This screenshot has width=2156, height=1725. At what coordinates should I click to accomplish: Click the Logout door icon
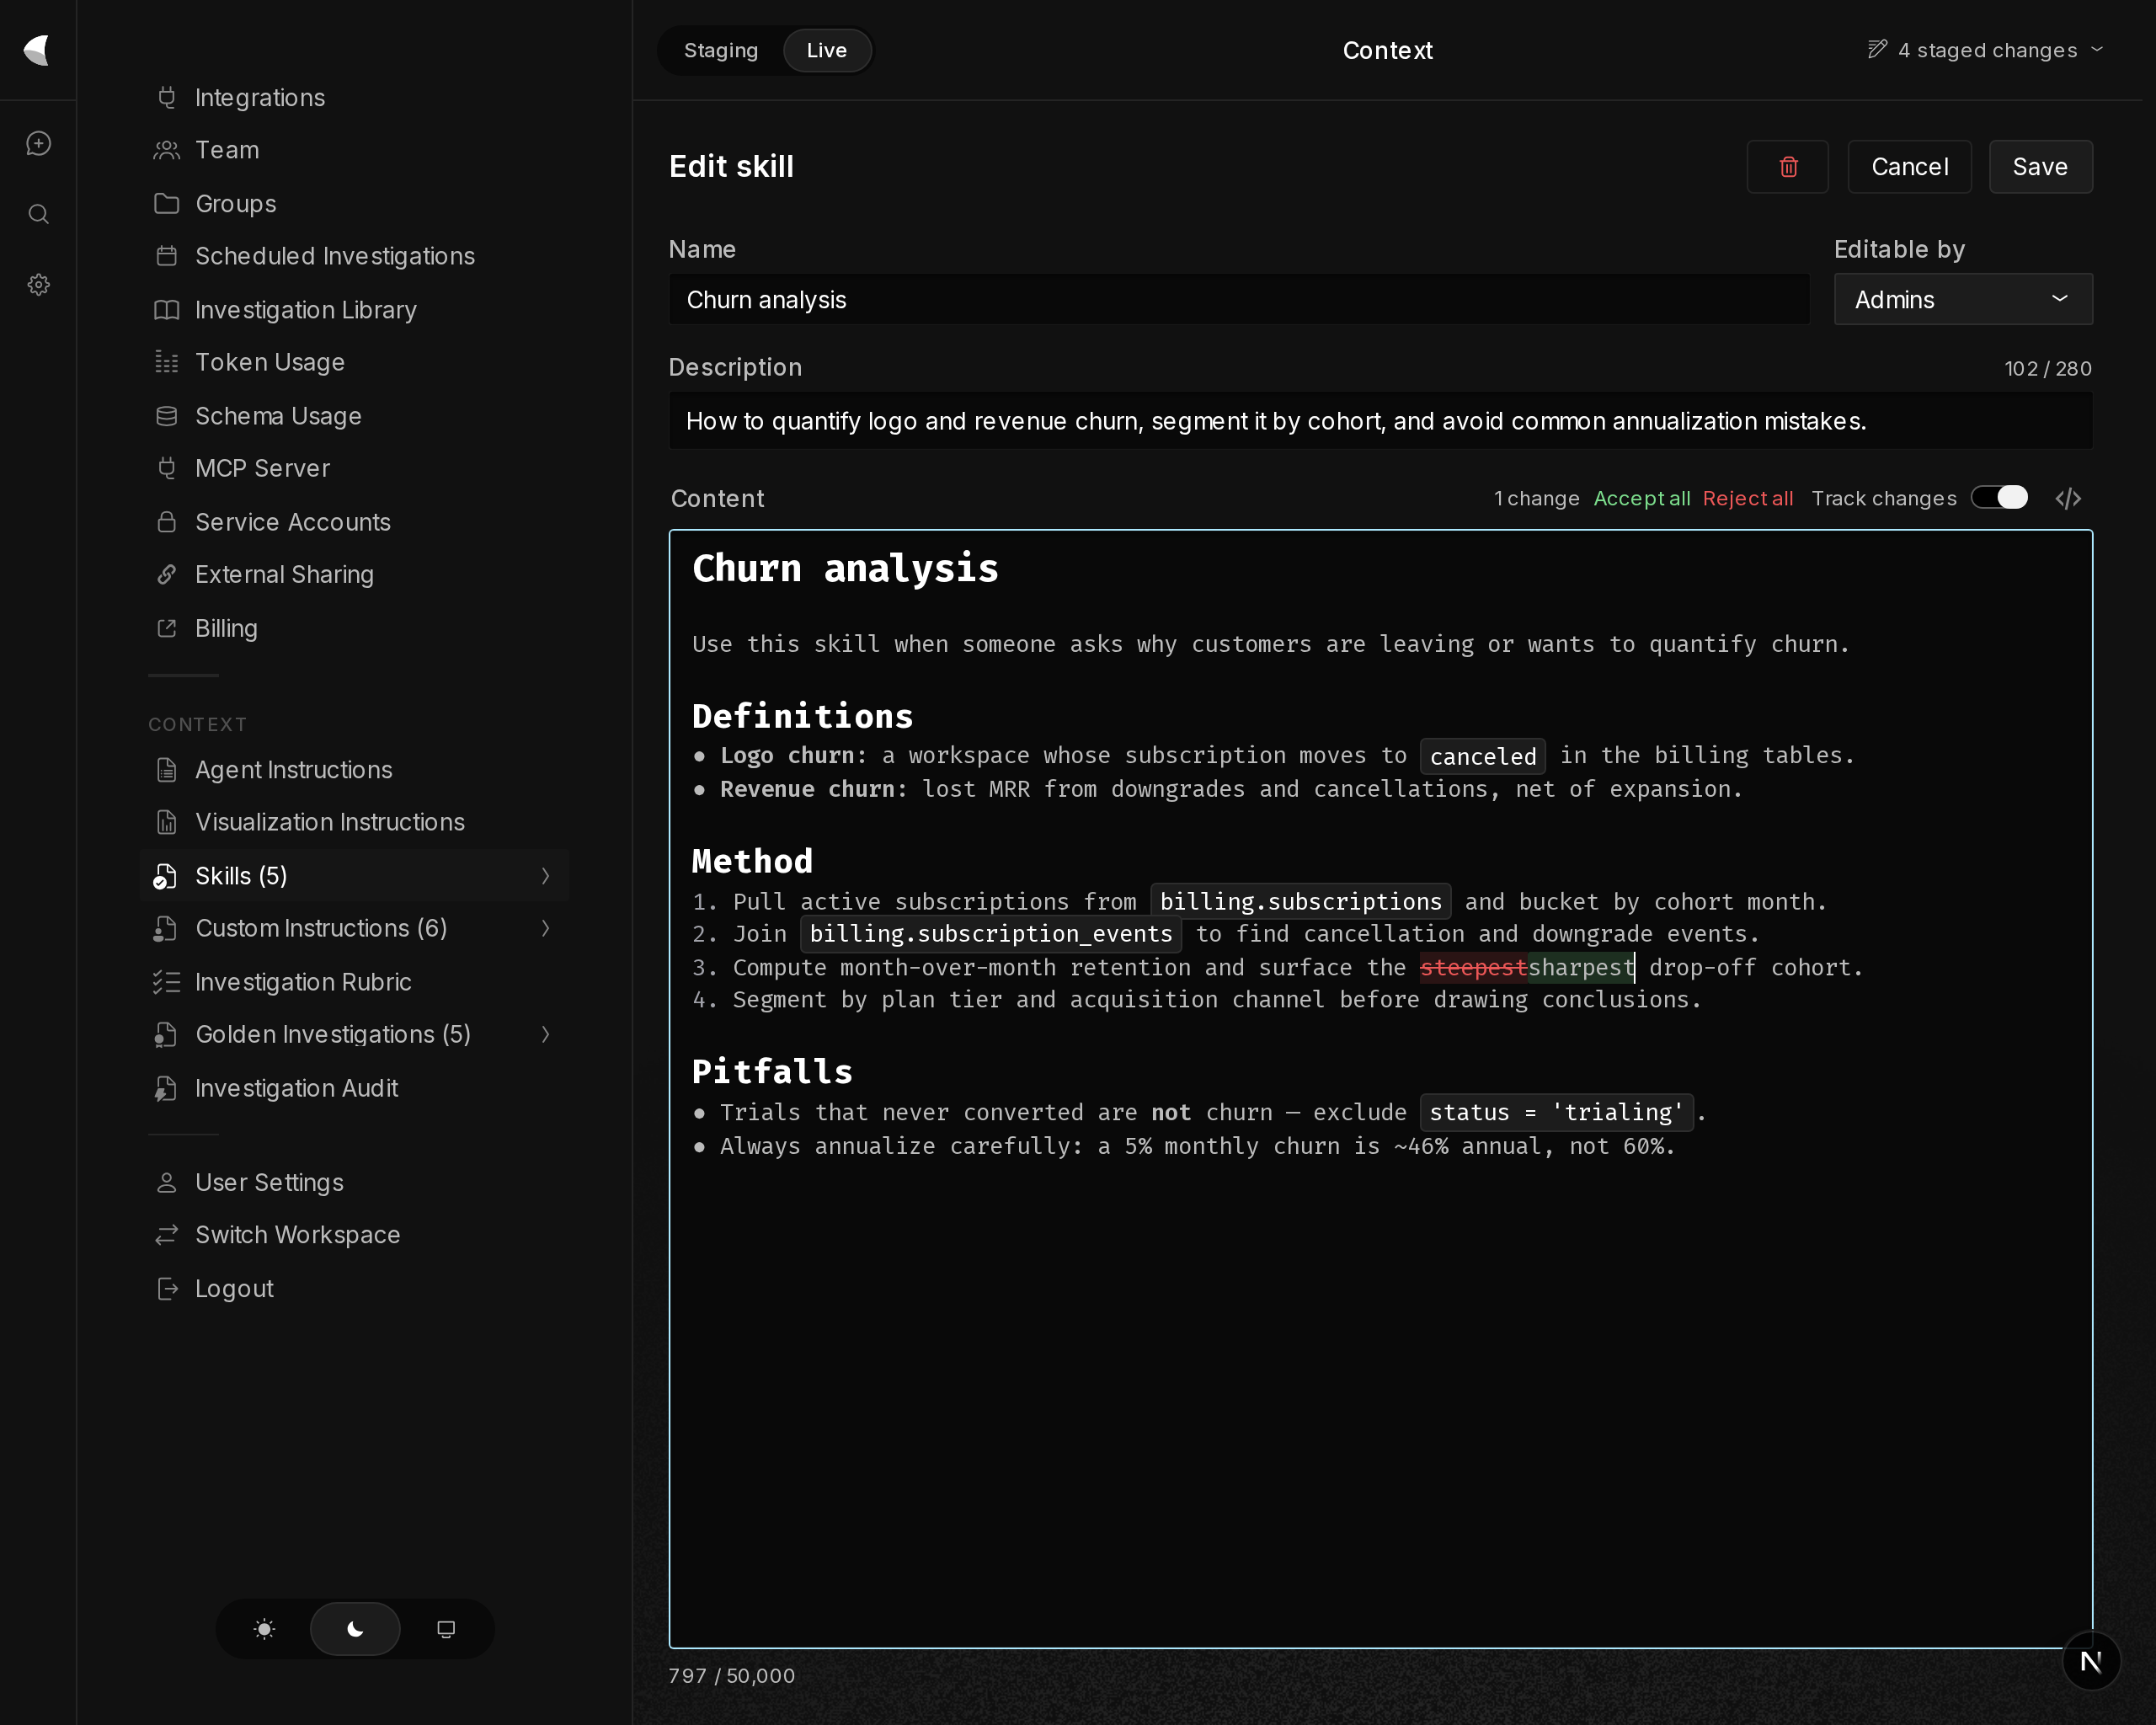[x=167, y=1289]
